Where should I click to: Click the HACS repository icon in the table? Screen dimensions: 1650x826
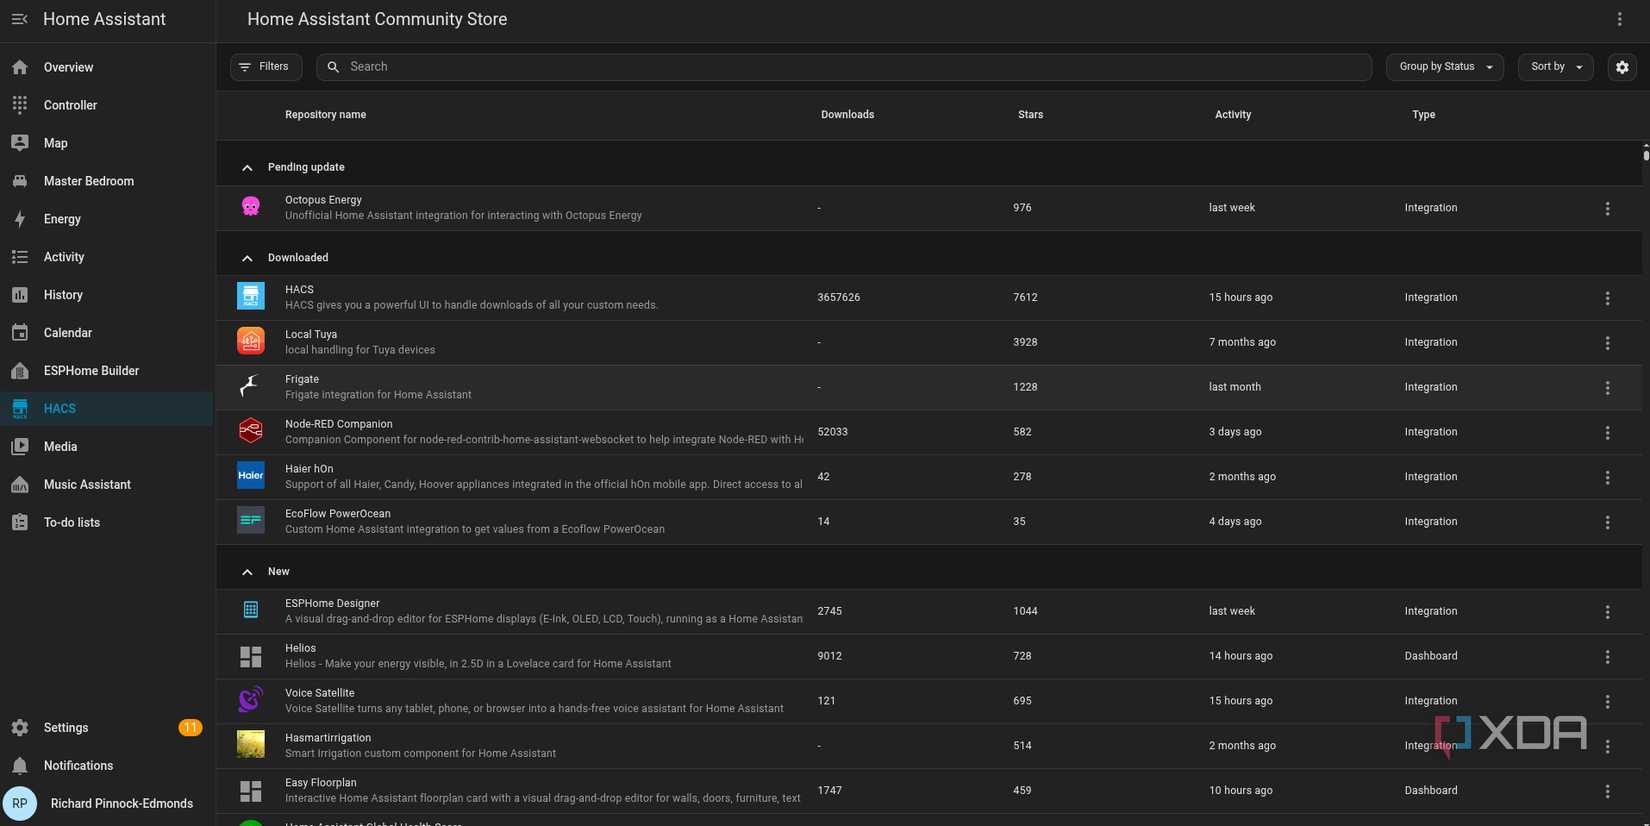point(251,296)
